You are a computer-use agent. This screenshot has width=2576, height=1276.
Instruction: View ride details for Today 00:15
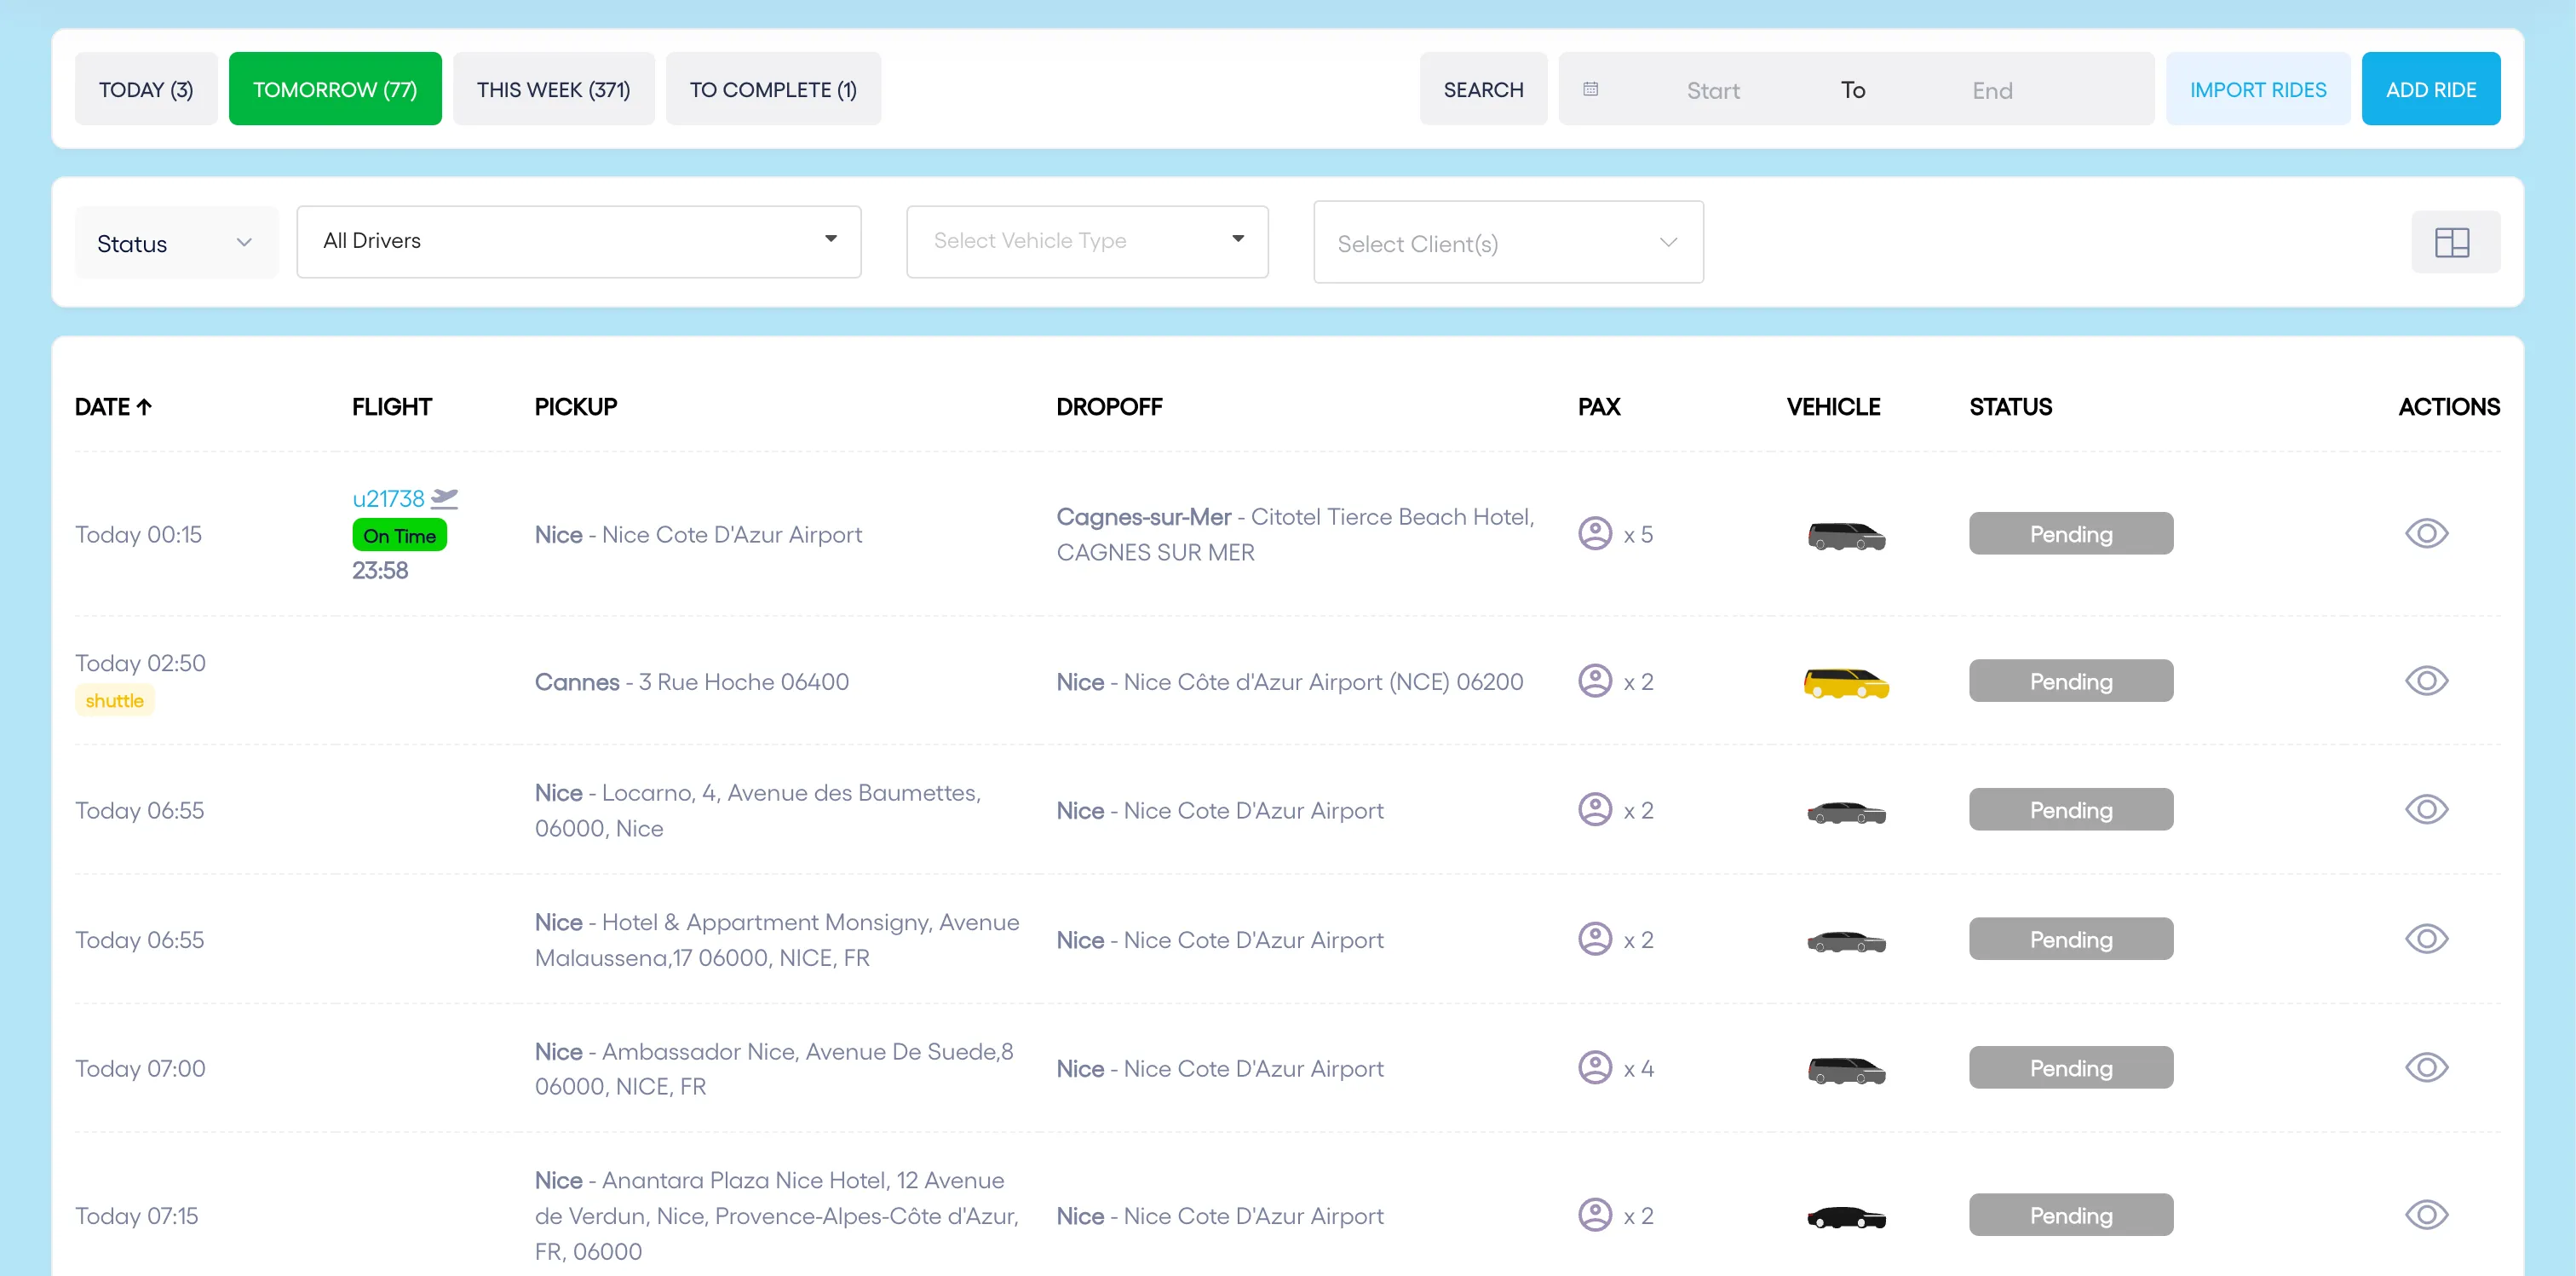click(2426, 533)
